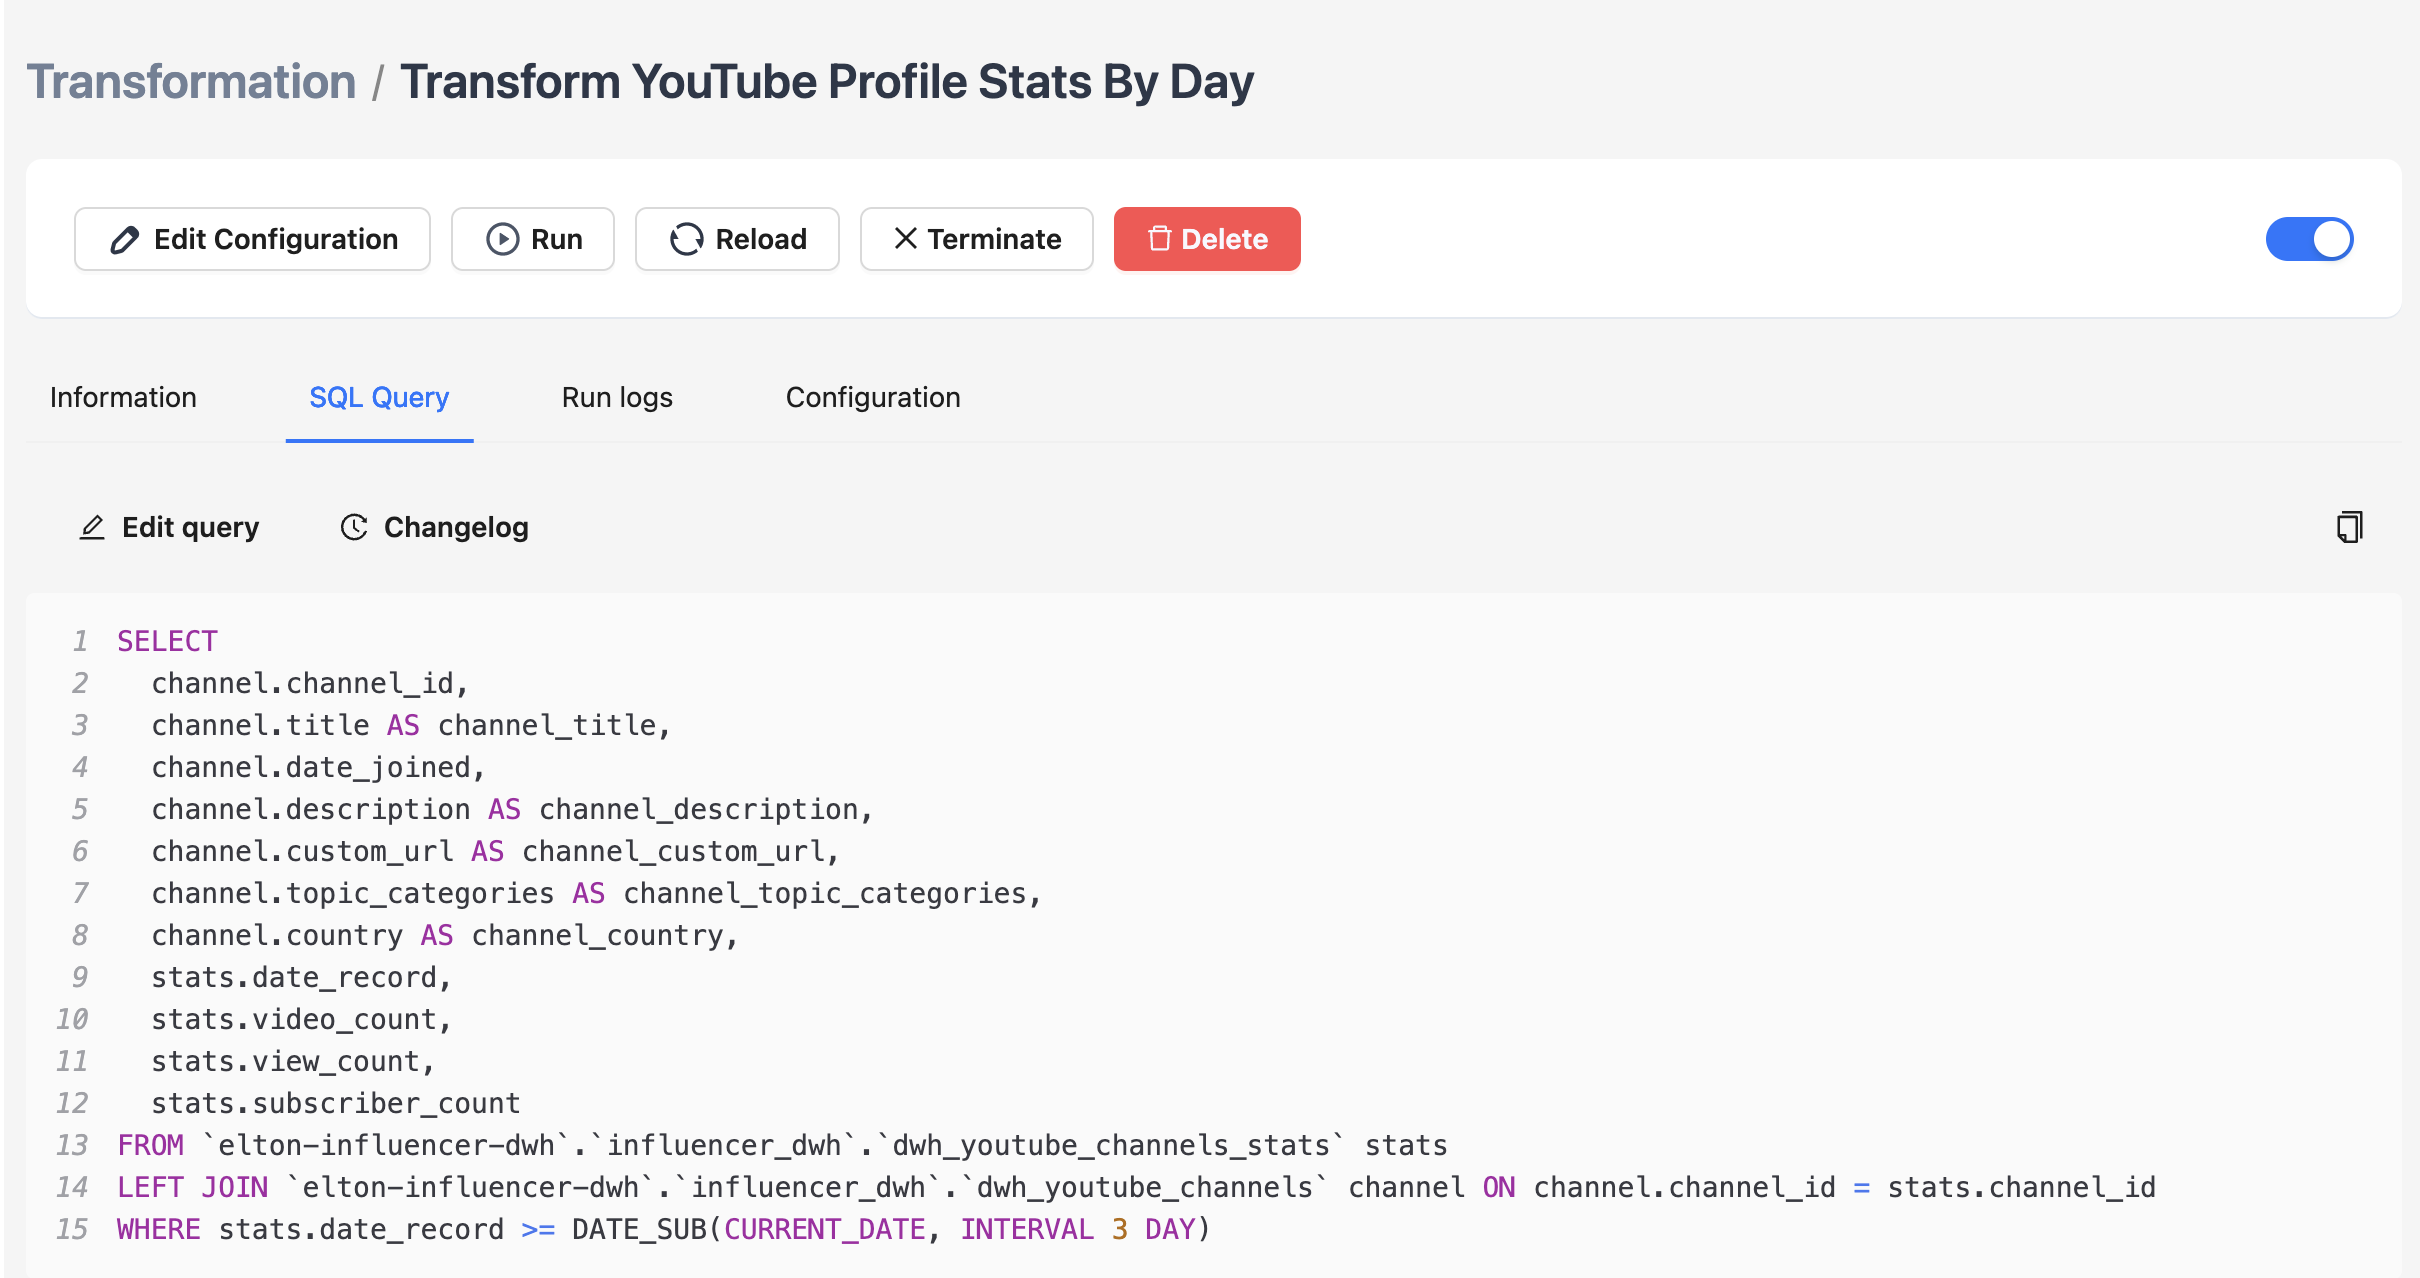Viewport: 2420px width, 1278px height.
Task: Delete this transformation
Action: (x=1207, y=239)
